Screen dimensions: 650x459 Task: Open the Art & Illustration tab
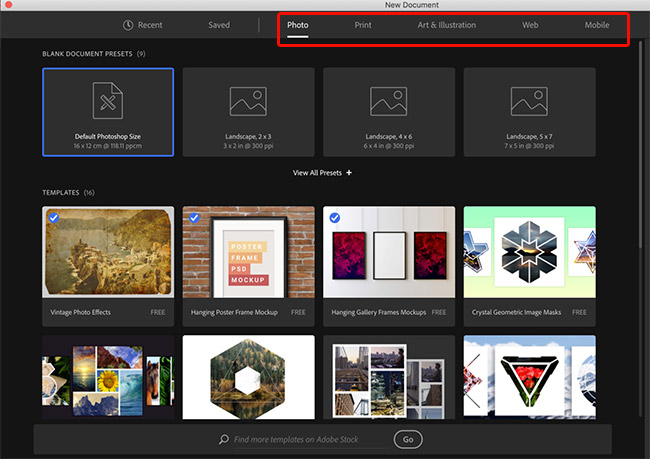446,25
